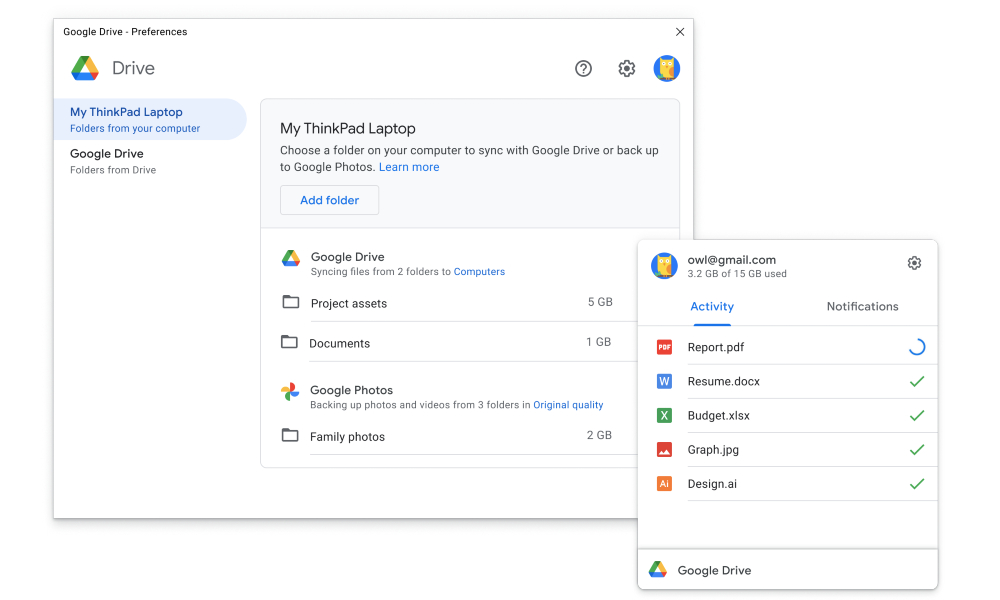Click the PDF icon for Report.pdf
This screenshot has height=600, width=1000.
[664, 347]
